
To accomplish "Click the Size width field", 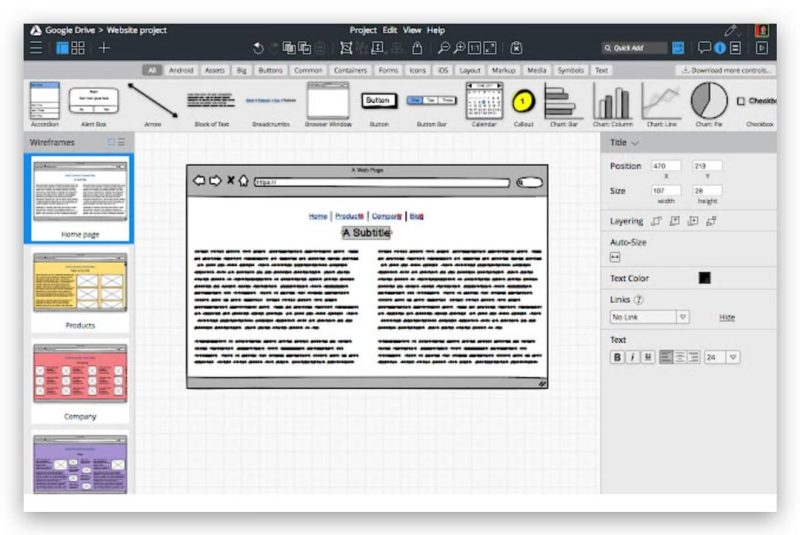I will point(665,190).
